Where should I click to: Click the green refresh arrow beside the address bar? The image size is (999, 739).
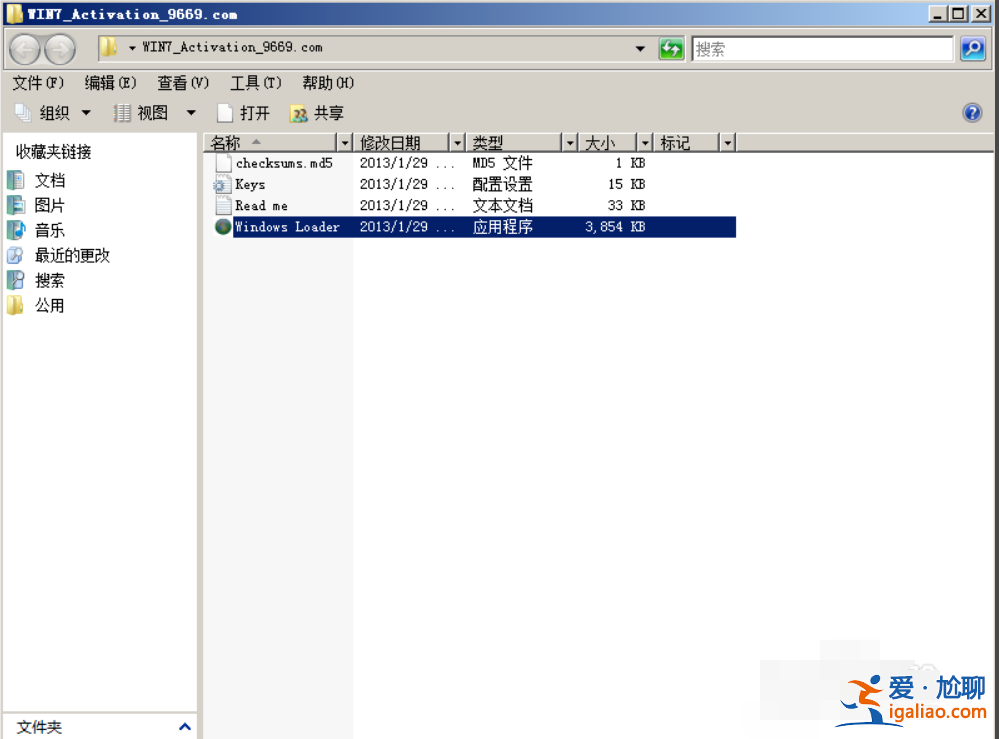click(671, 48)
